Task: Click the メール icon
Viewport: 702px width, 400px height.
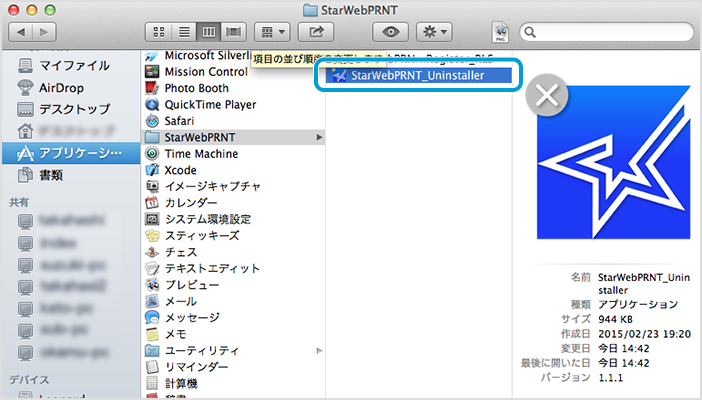Action: (x=152, y=301)
